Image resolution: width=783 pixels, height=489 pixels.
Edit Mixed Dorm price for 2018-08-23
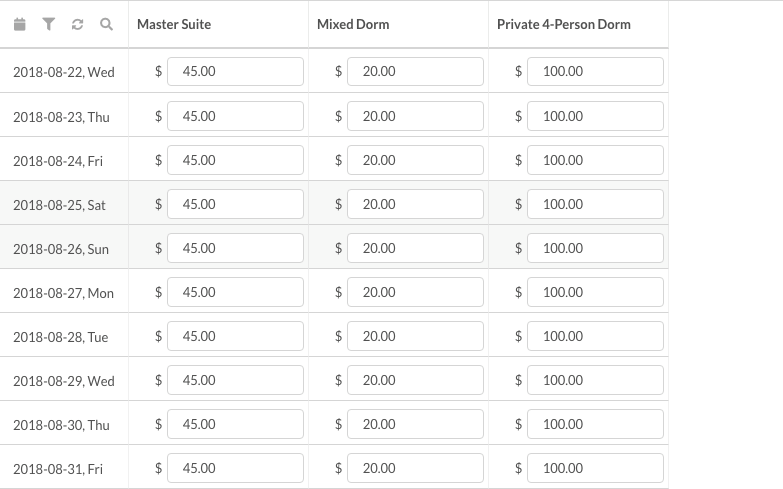click(415, 116)
